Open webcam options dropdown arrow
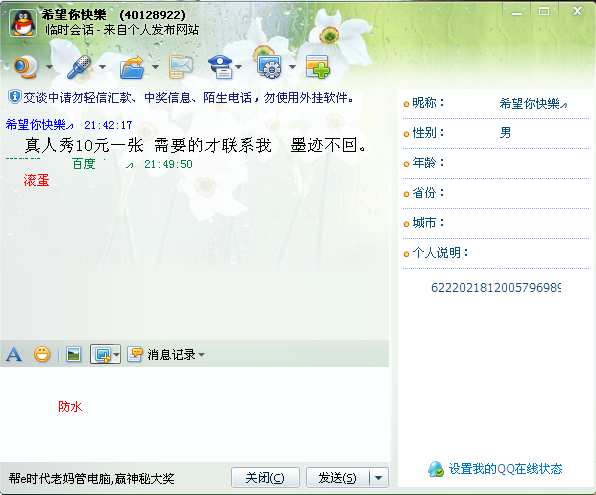Screen dimensions: 596x495 (x=49, y=67)
